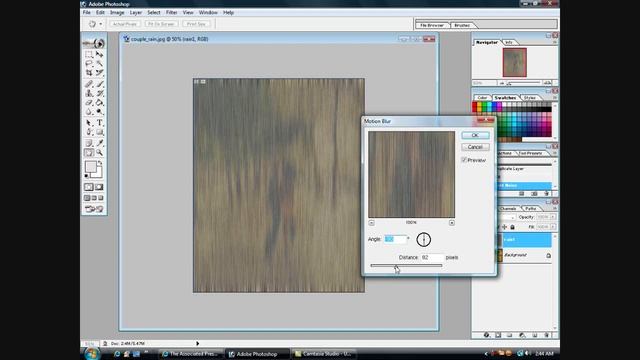Select the Path Selection tool
640x360 pixels.
point(89,123)
